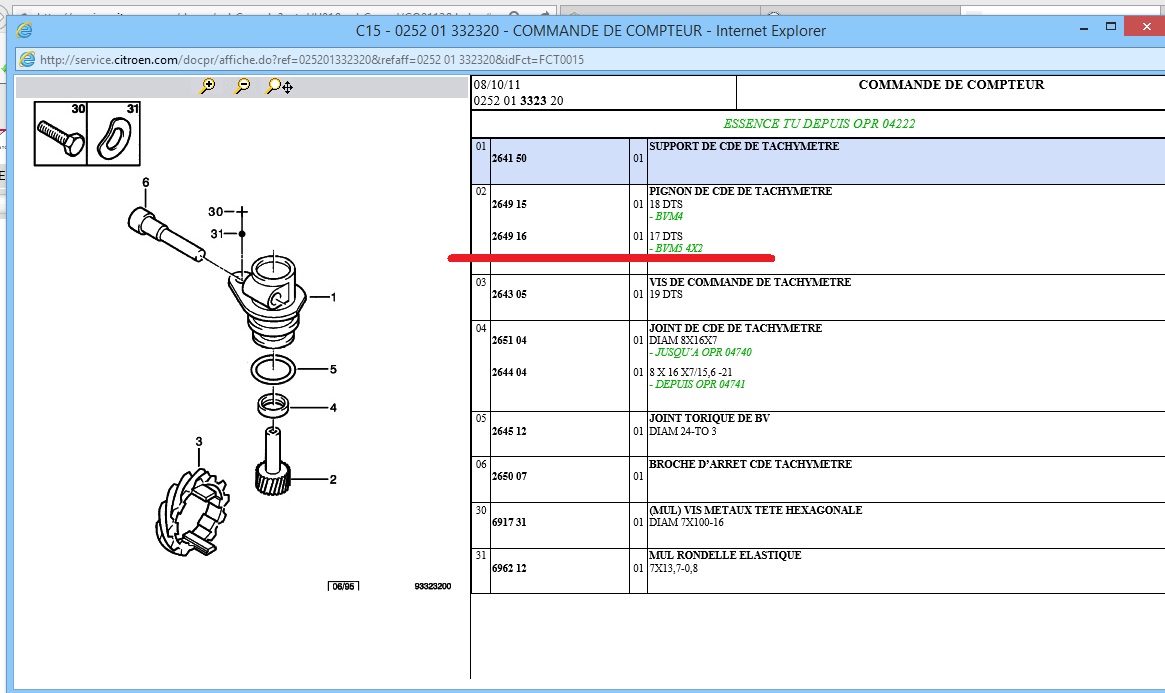1165x693 pixels.
Task: Select the zoom and pan tool icon
Action: click(x=279, y=87)
